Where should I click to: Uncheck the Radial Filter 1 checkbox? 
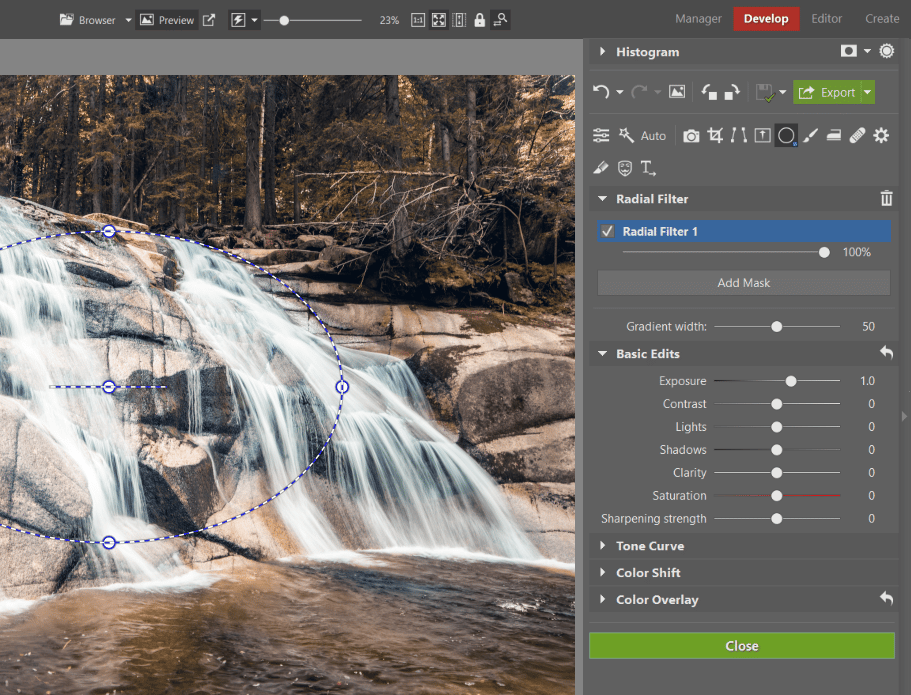[608, 231]
